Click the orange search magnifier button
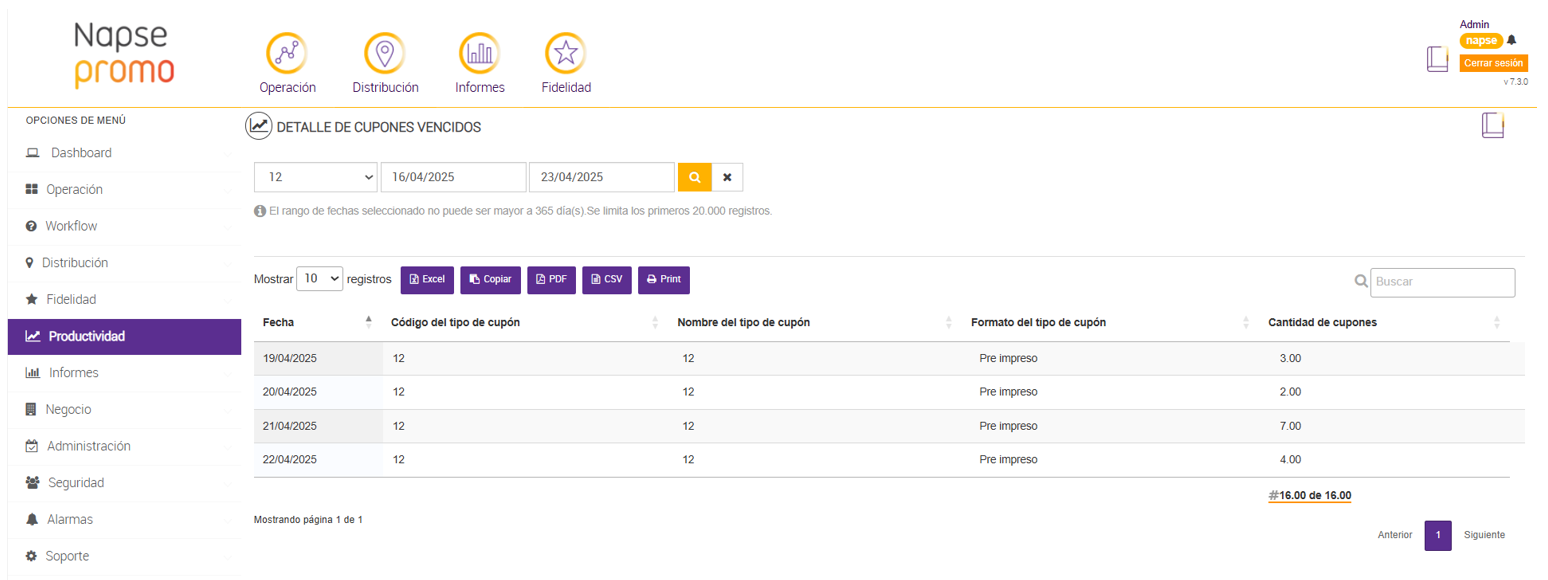1548x580 pixels. pyautogui.click(x=694, y=177)
